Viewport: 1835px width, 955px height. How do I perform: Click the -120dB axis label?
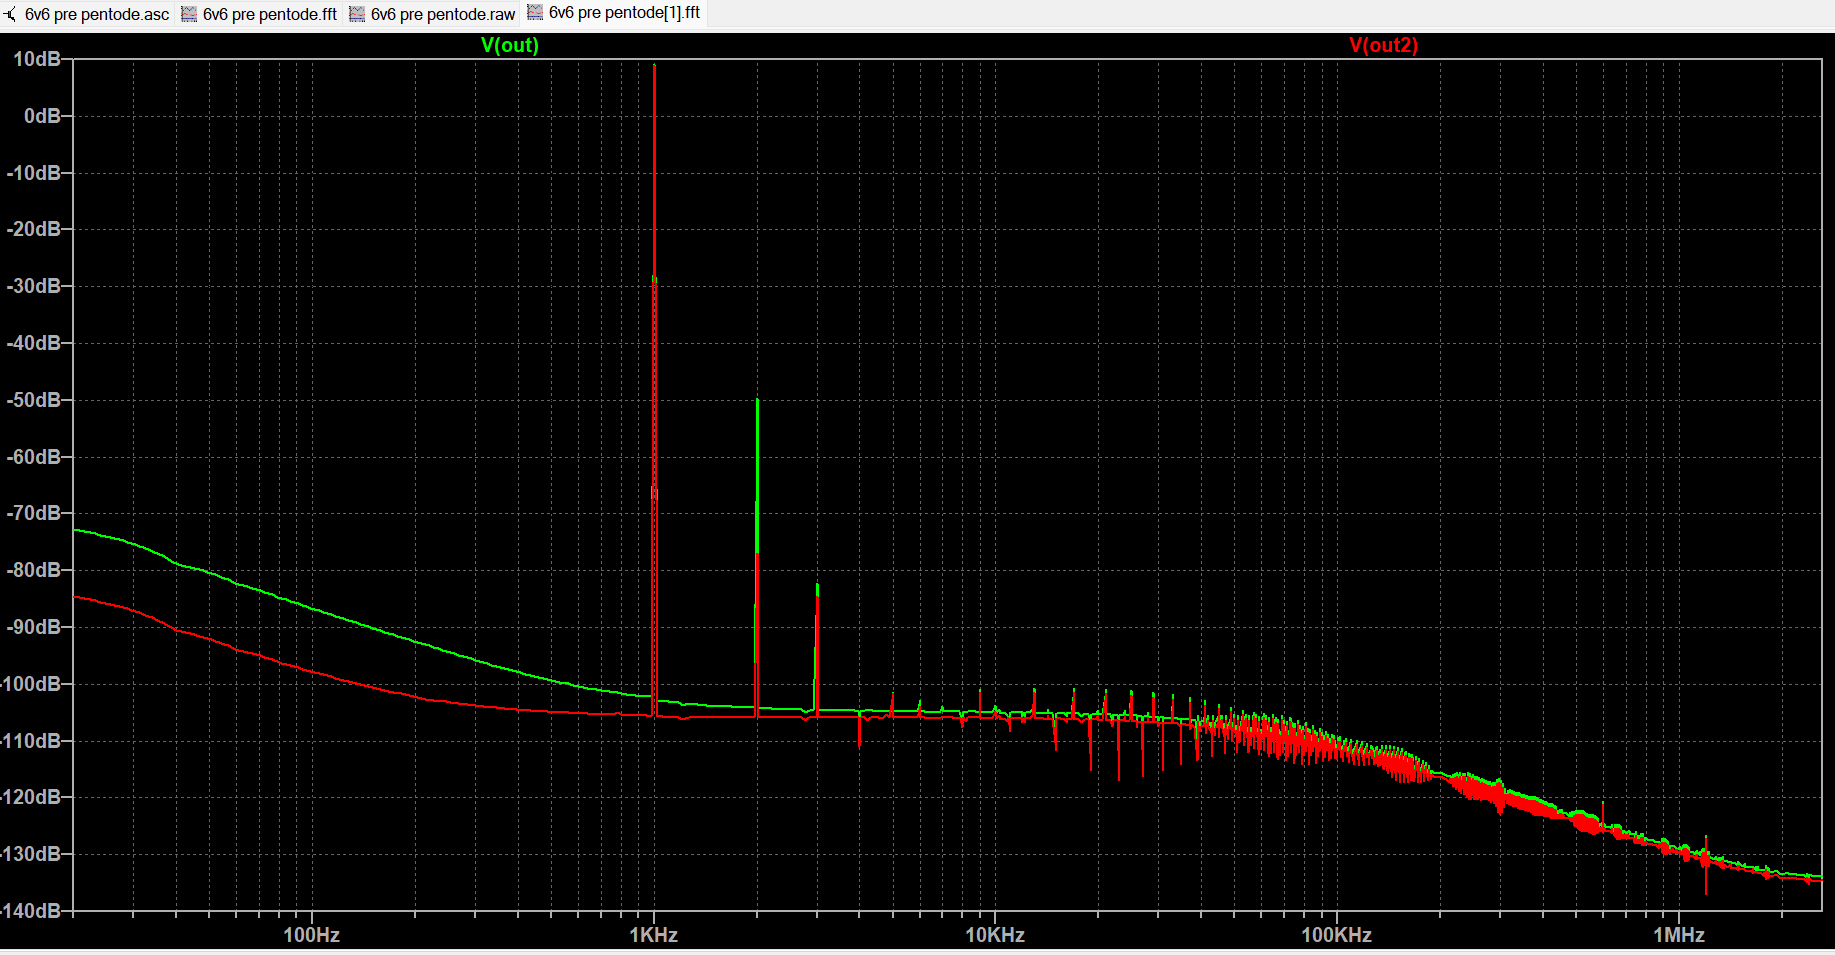(x=31, y=797)
